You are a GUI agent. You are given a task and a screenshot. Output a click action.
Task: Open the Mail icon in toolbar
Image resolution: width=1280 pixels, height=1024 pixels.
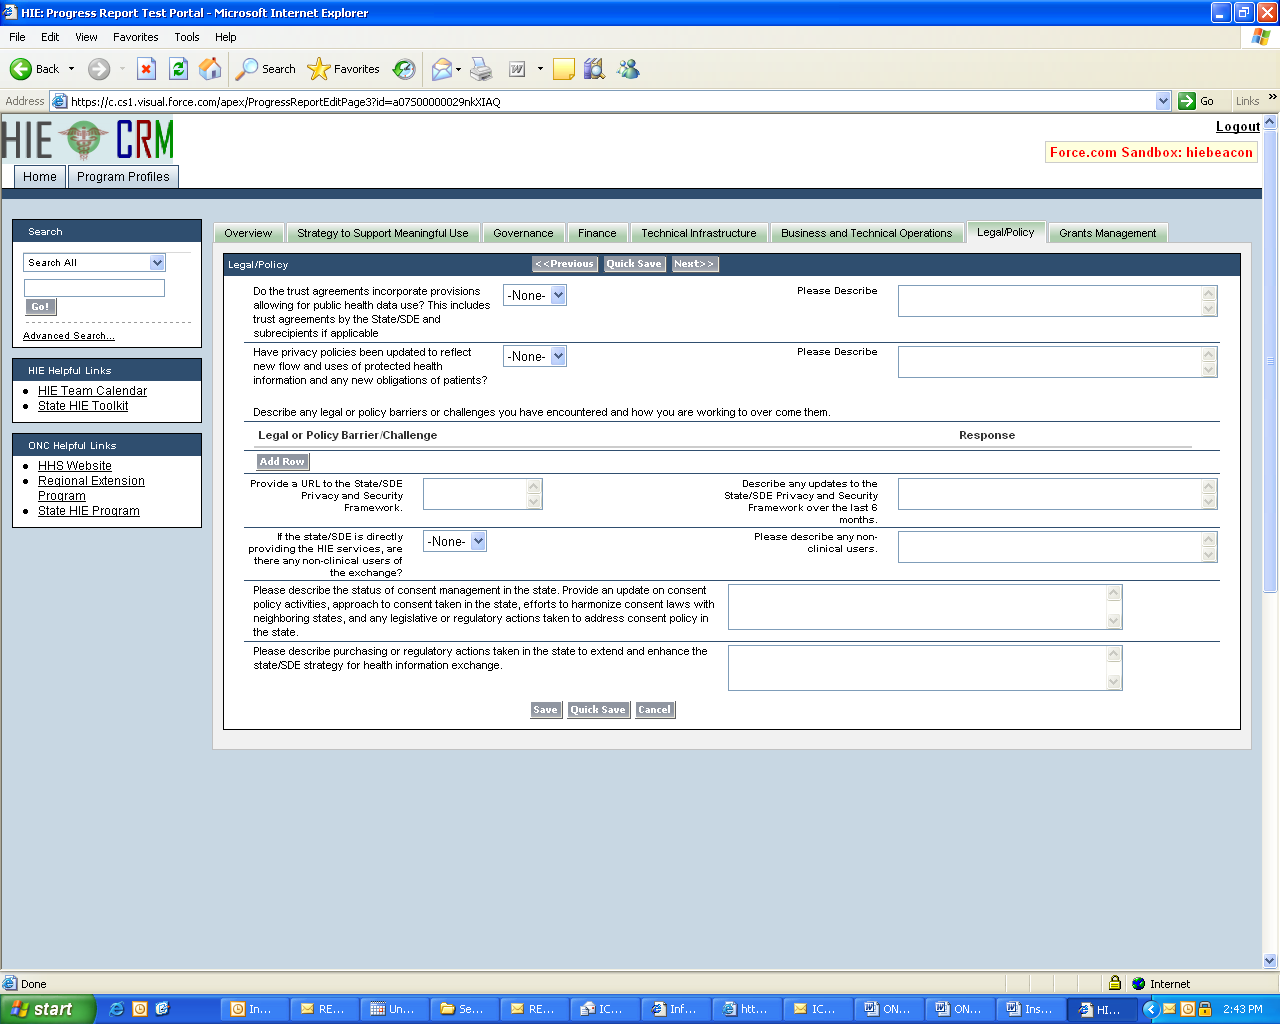click(441, 69)
